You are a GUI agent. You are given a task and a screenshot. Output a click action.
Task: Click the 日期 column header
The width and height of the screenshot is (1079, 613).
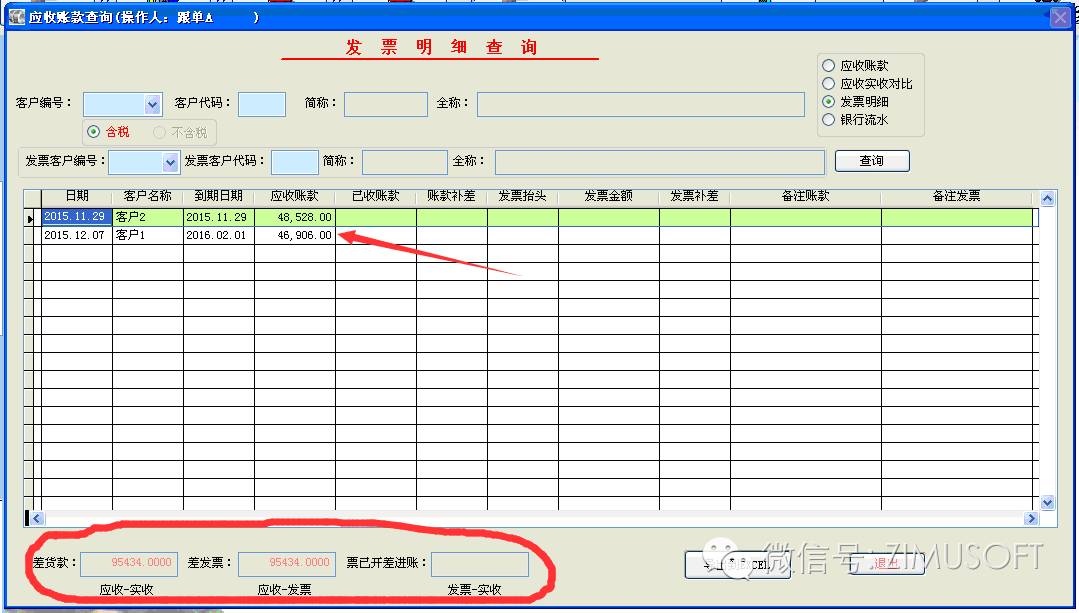pyautogui.click(x=77, y=196)
